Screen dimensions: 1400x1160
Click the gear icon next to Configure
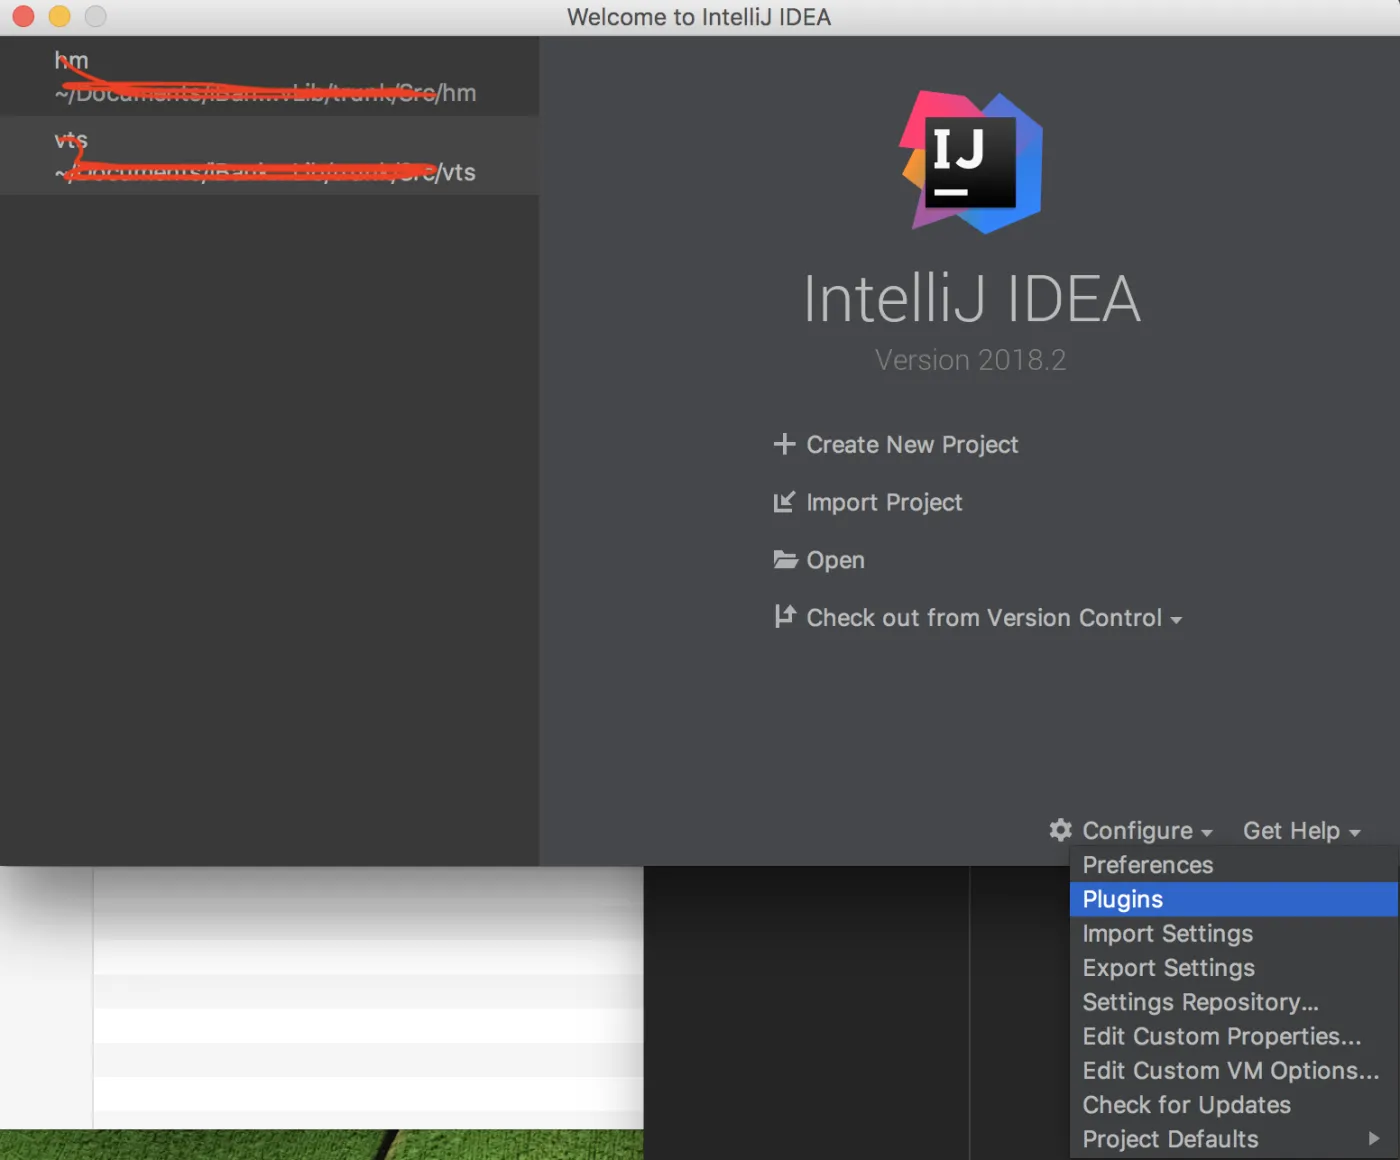click(x=1061, y=830)
